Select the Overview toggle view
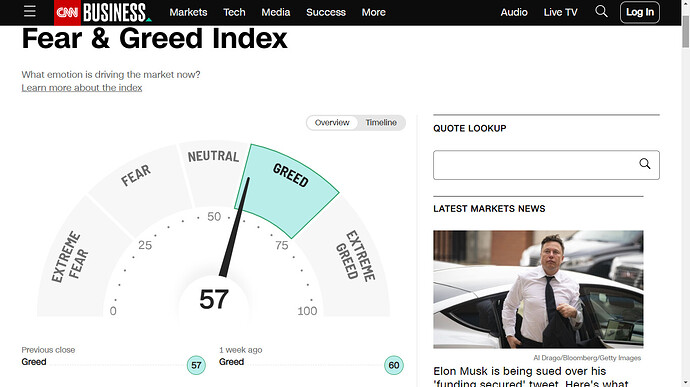Viewport: 690px width, 387px height. pos(332,122)
